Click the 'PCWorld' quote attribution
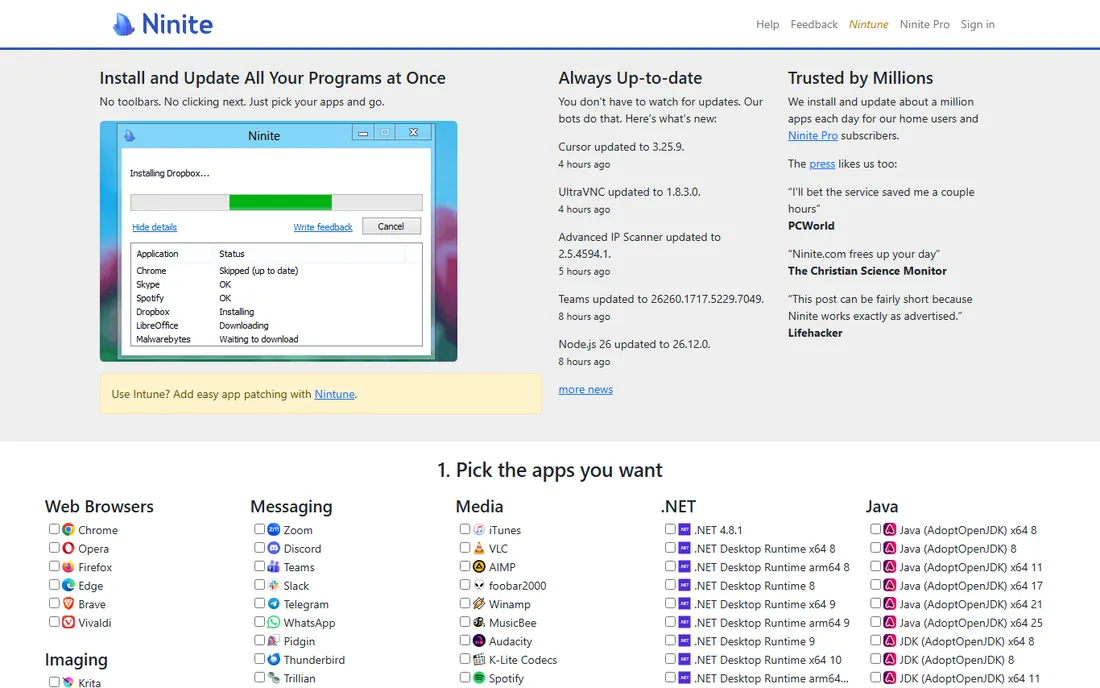The height and width of the screenshot is (688, 1100). tap(811, 226)
